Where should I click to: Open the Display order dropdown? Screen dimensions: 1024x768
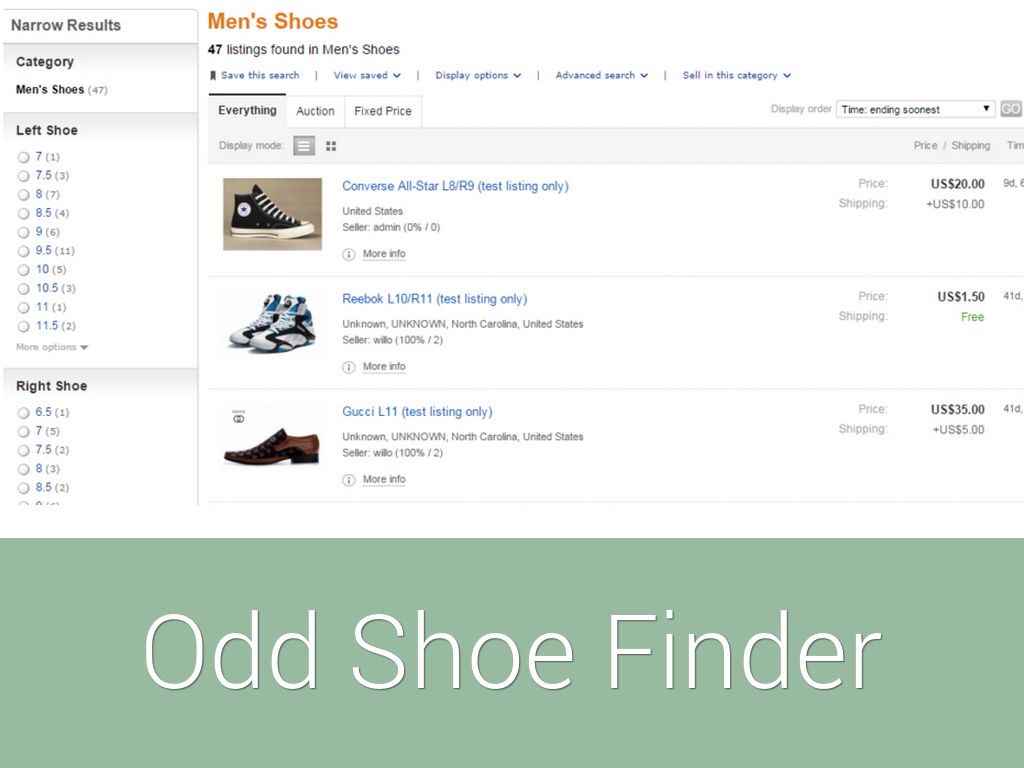(x=915, y=110)
